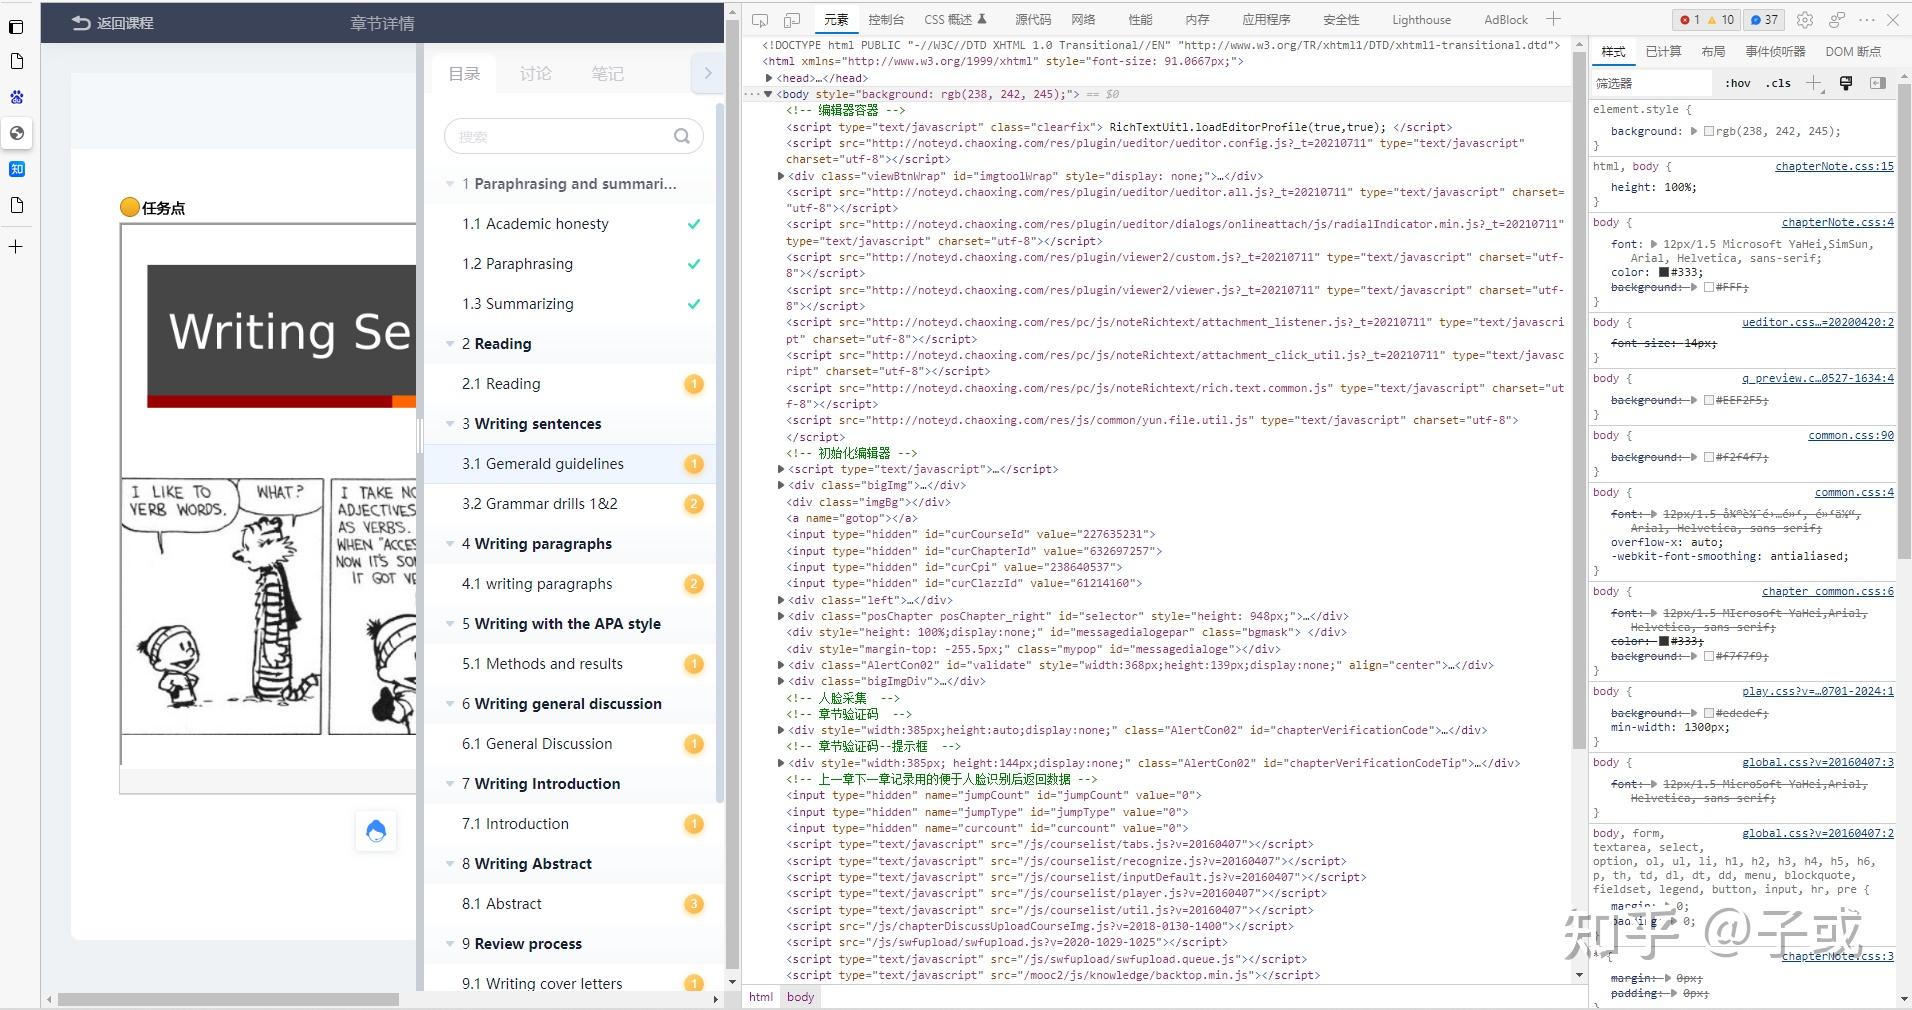Collapse chapter 7 Writing Introduction

(x=450, y=784)
